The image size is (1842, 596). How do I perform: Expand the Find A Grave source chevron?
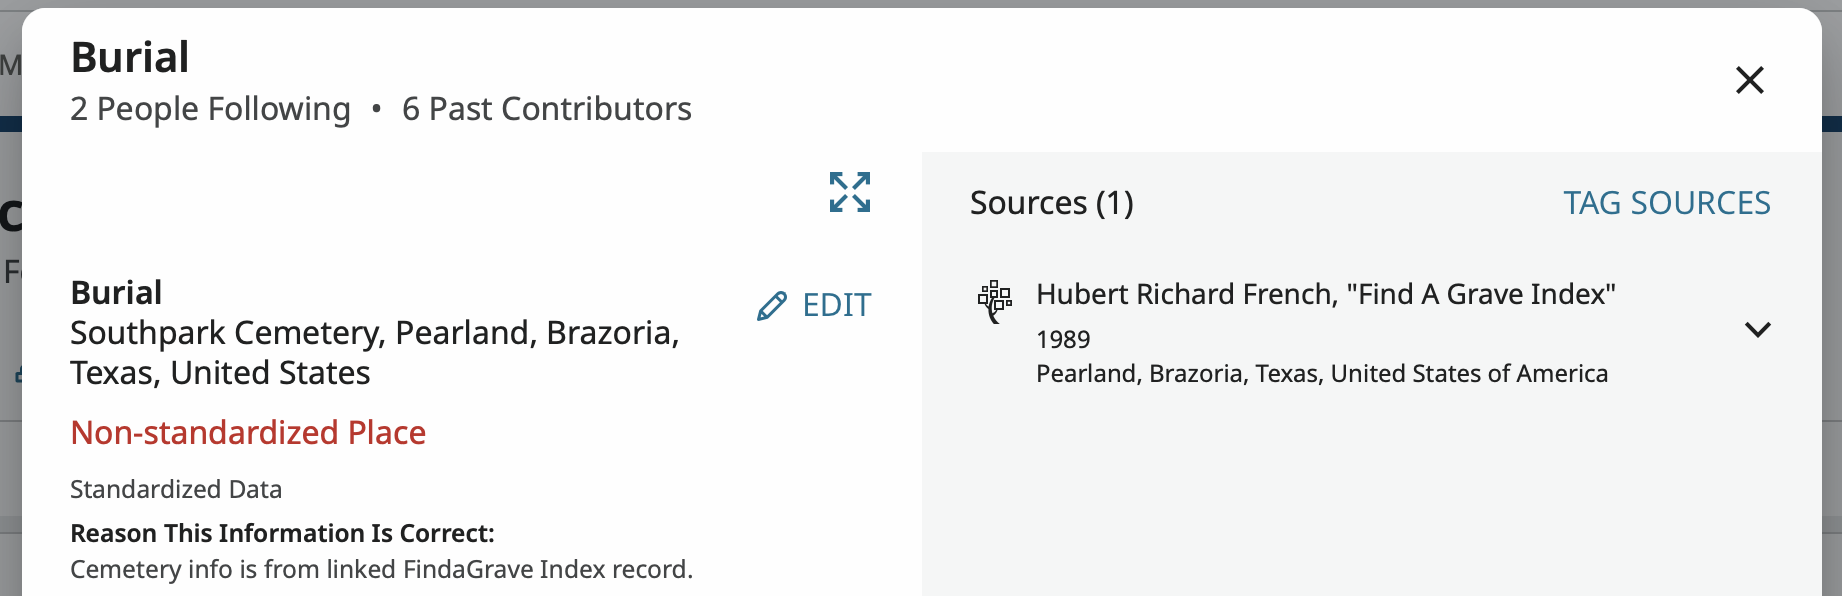point(1757,330)
